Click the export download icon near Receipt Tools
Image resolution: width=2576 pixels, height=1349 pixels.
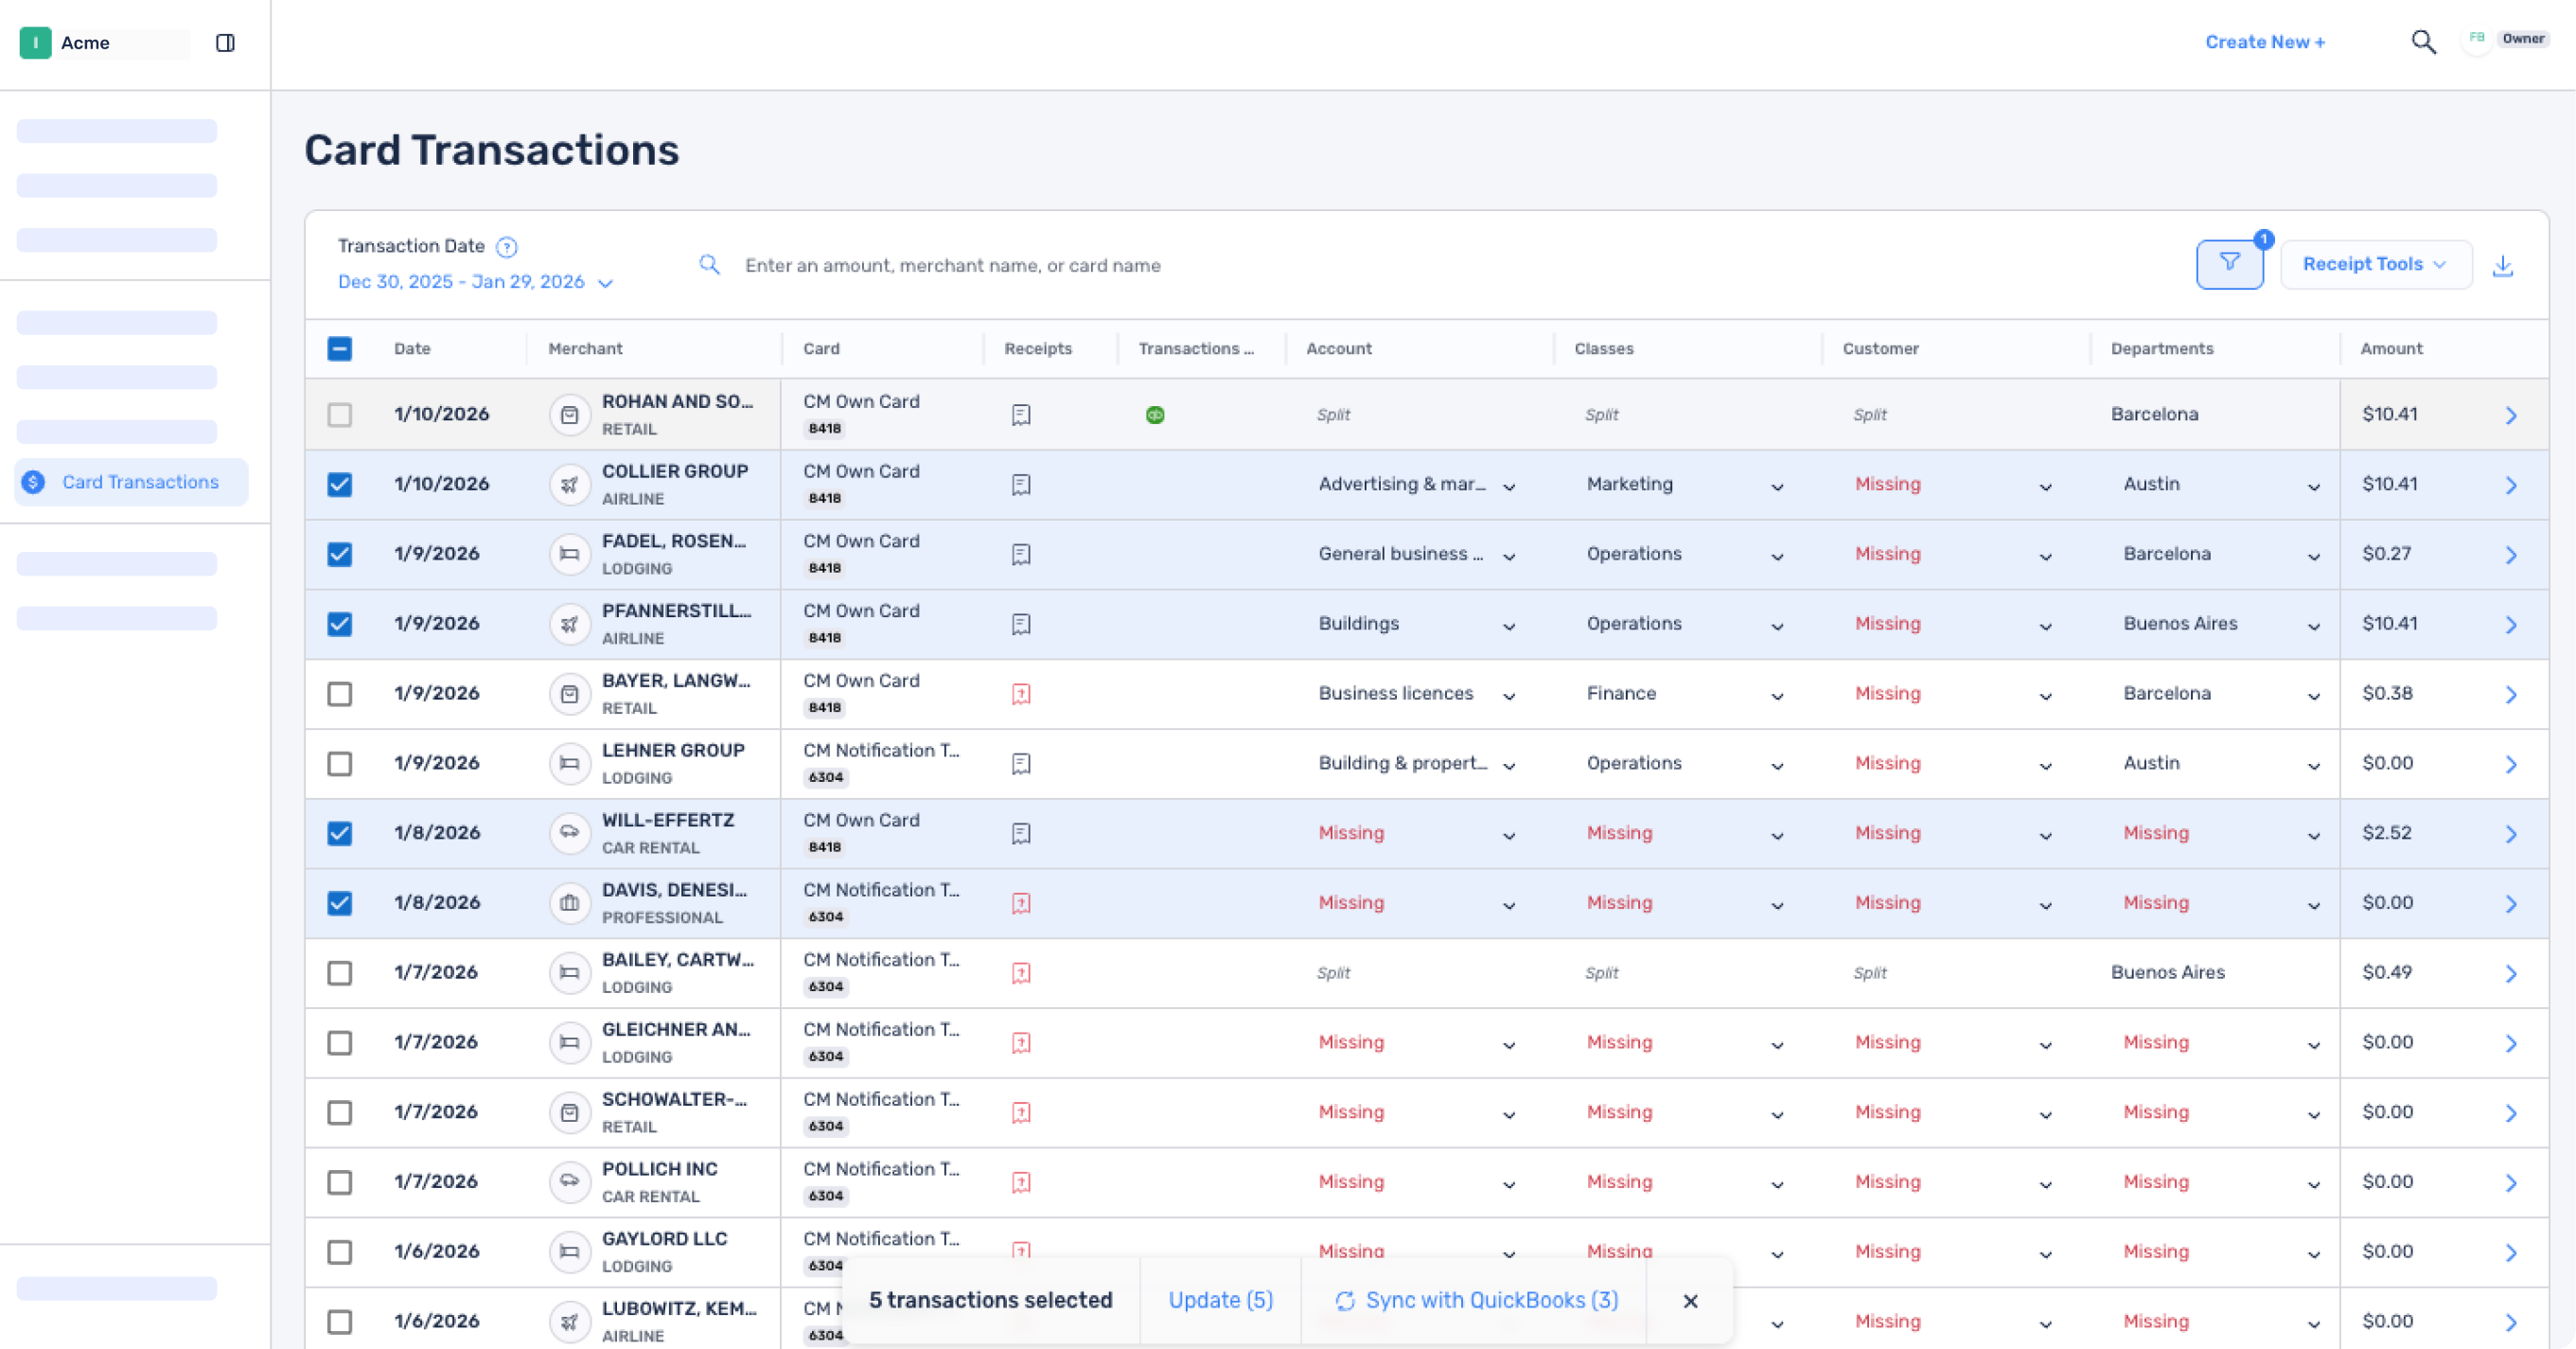(2503, 265)
